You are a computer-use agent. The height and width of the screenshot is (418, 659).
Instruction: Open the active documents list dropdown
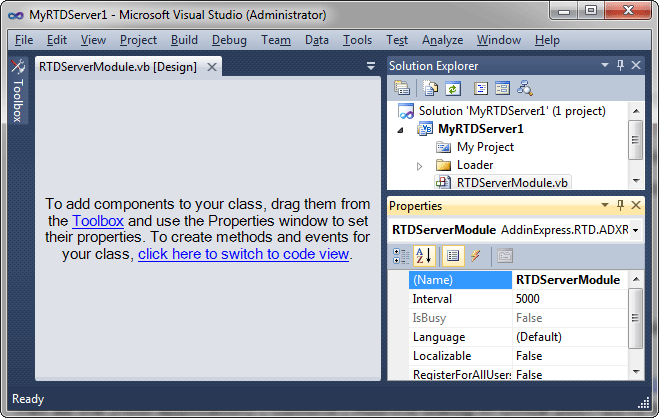click(x=371, y=66)
